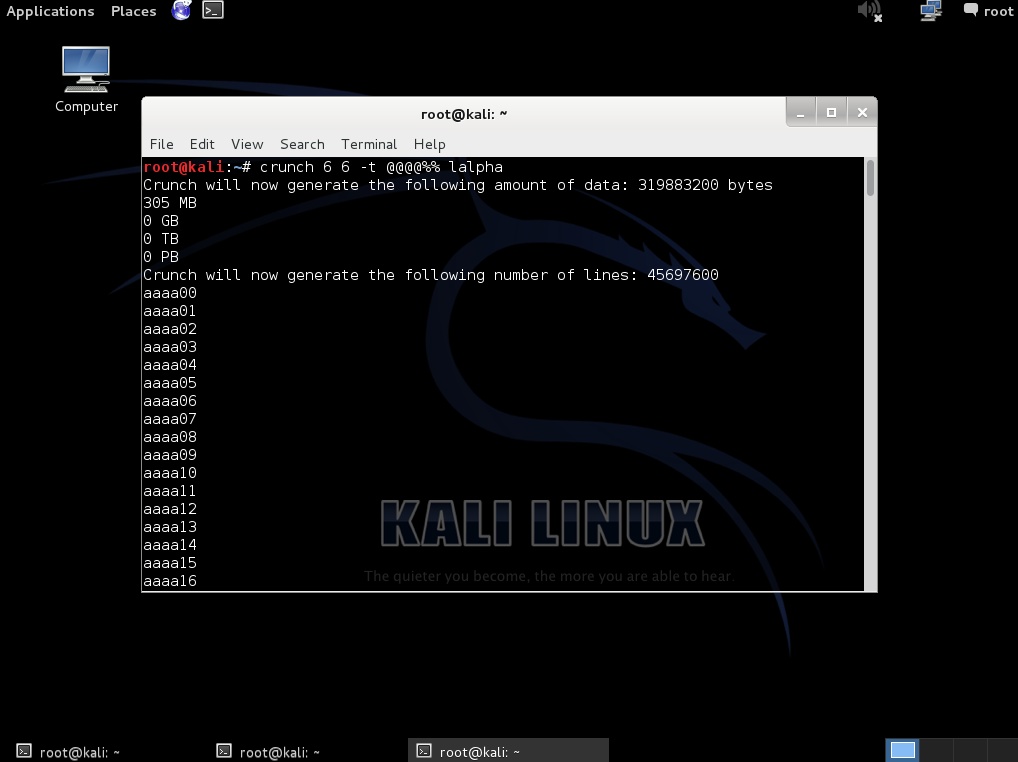Open the root user menu

[998, 11]
